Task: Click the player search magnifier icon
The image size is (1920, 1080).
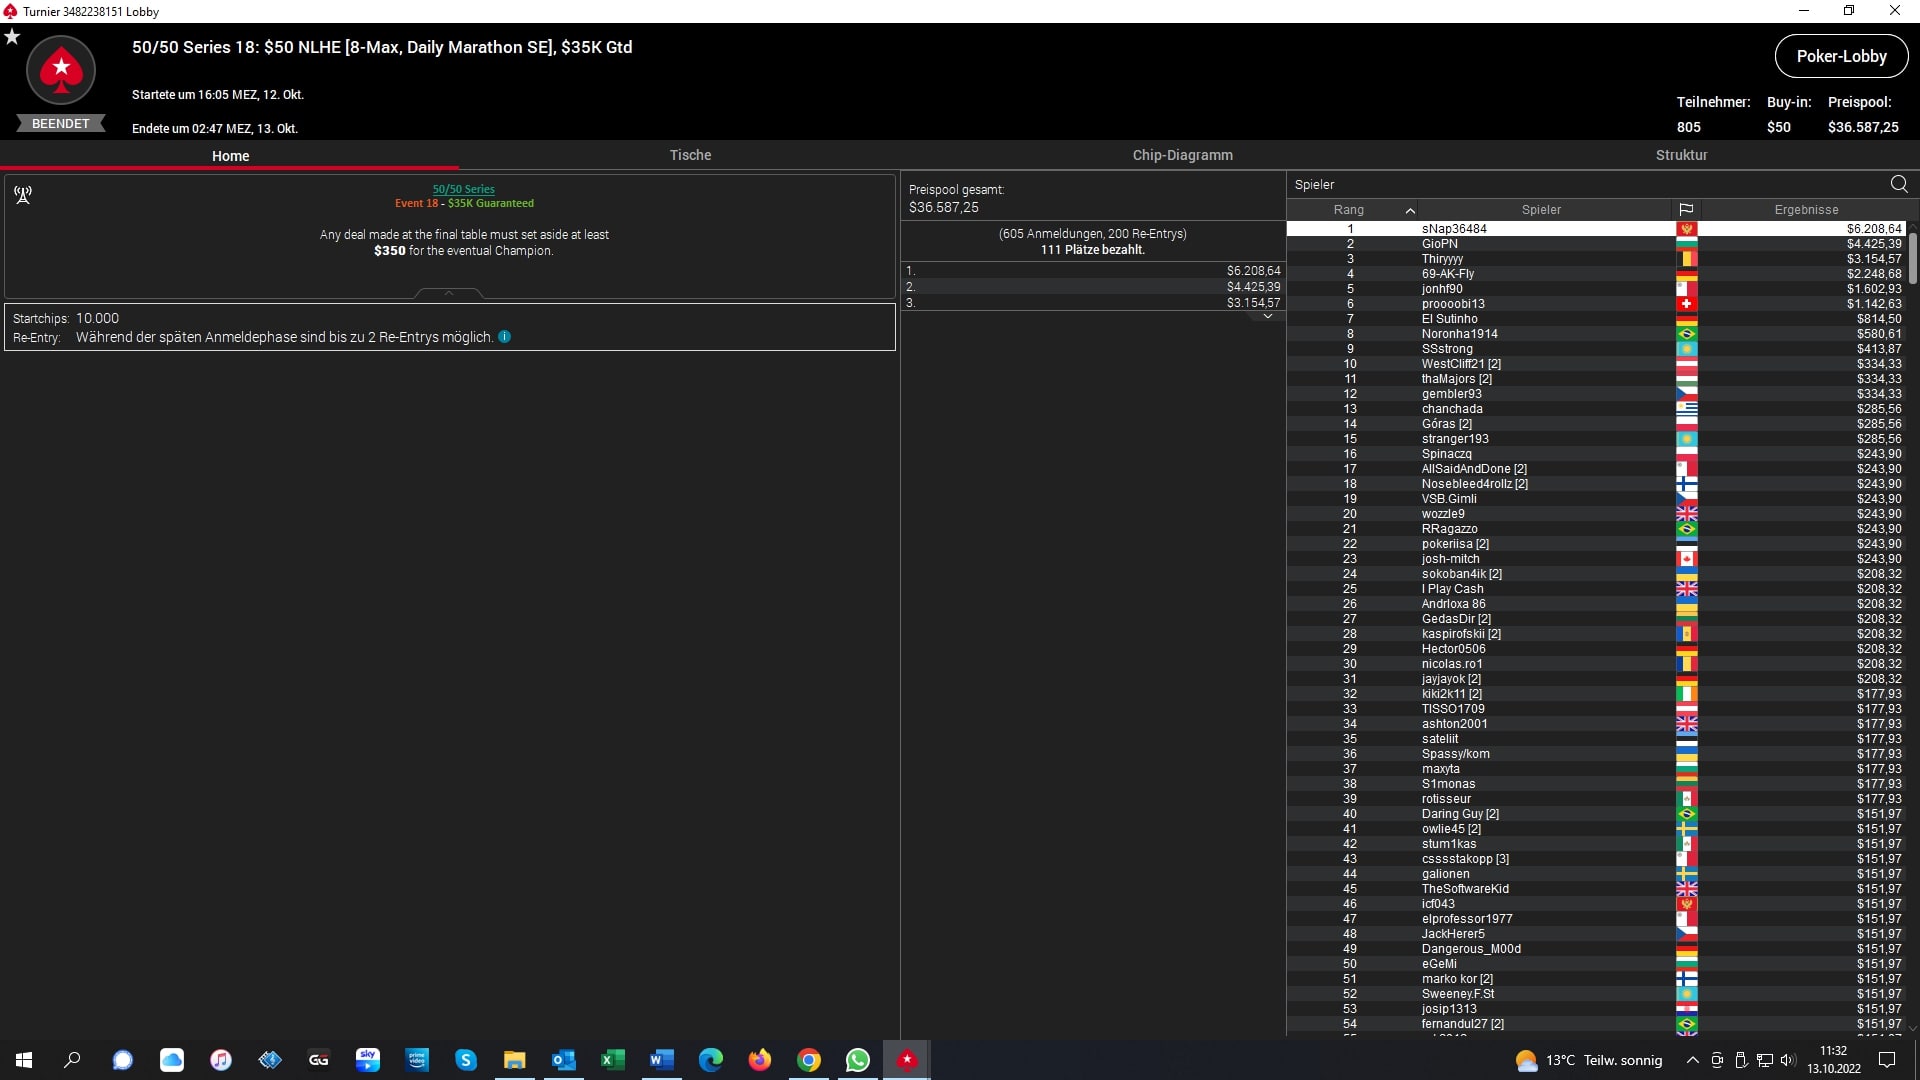Action: (x=1898, y=184)
